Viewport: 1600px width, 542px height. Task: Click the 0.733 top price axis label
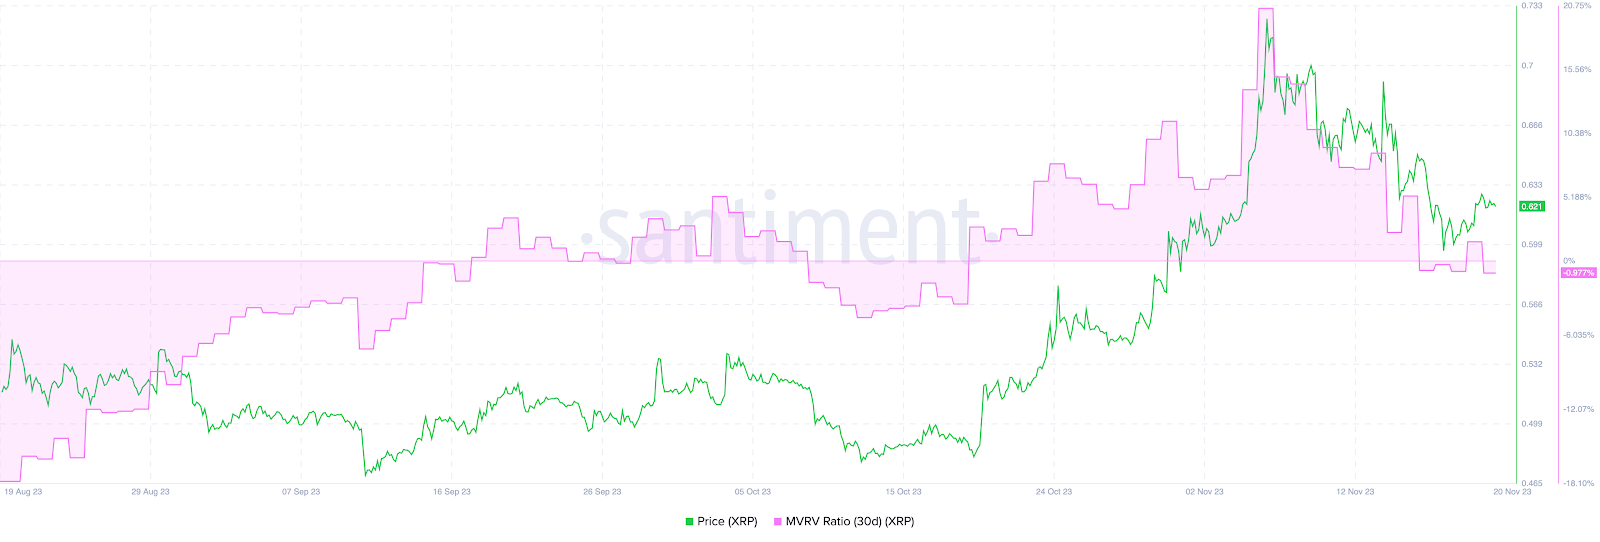point(1531,6)
